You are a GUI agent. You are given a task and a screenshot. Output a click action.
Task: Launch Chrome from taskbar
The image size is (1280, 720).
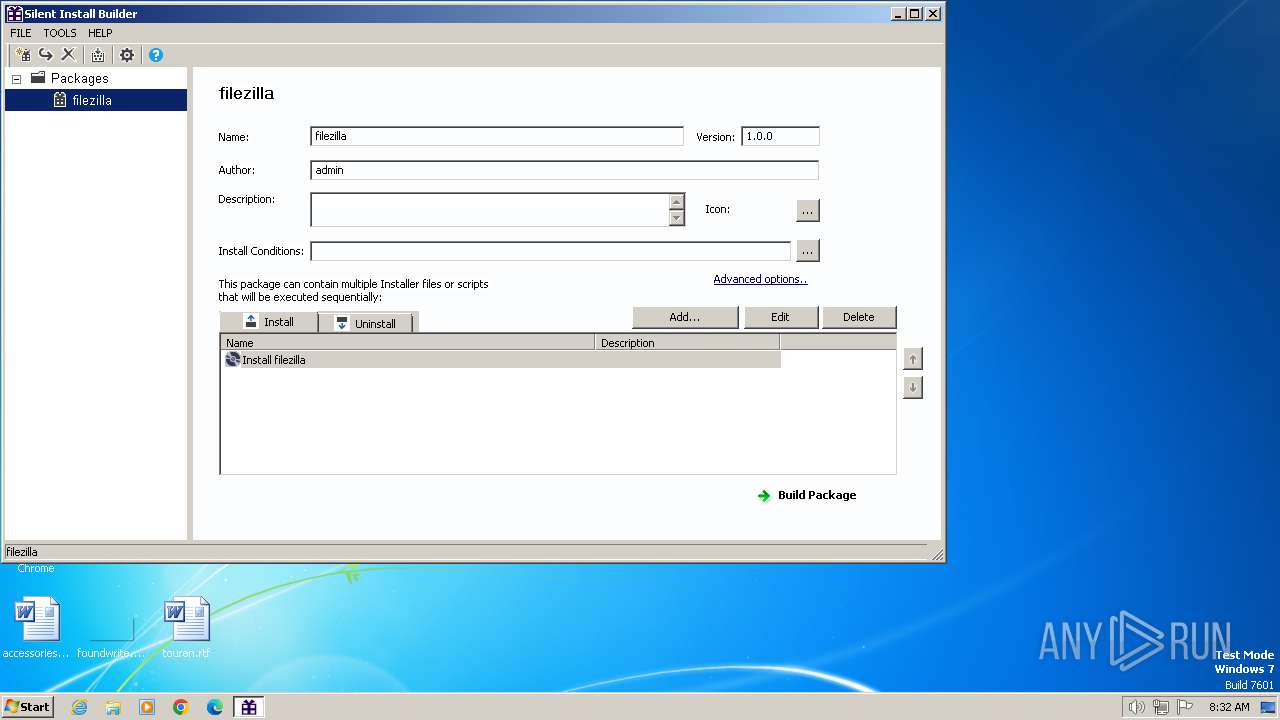[181, 707]
